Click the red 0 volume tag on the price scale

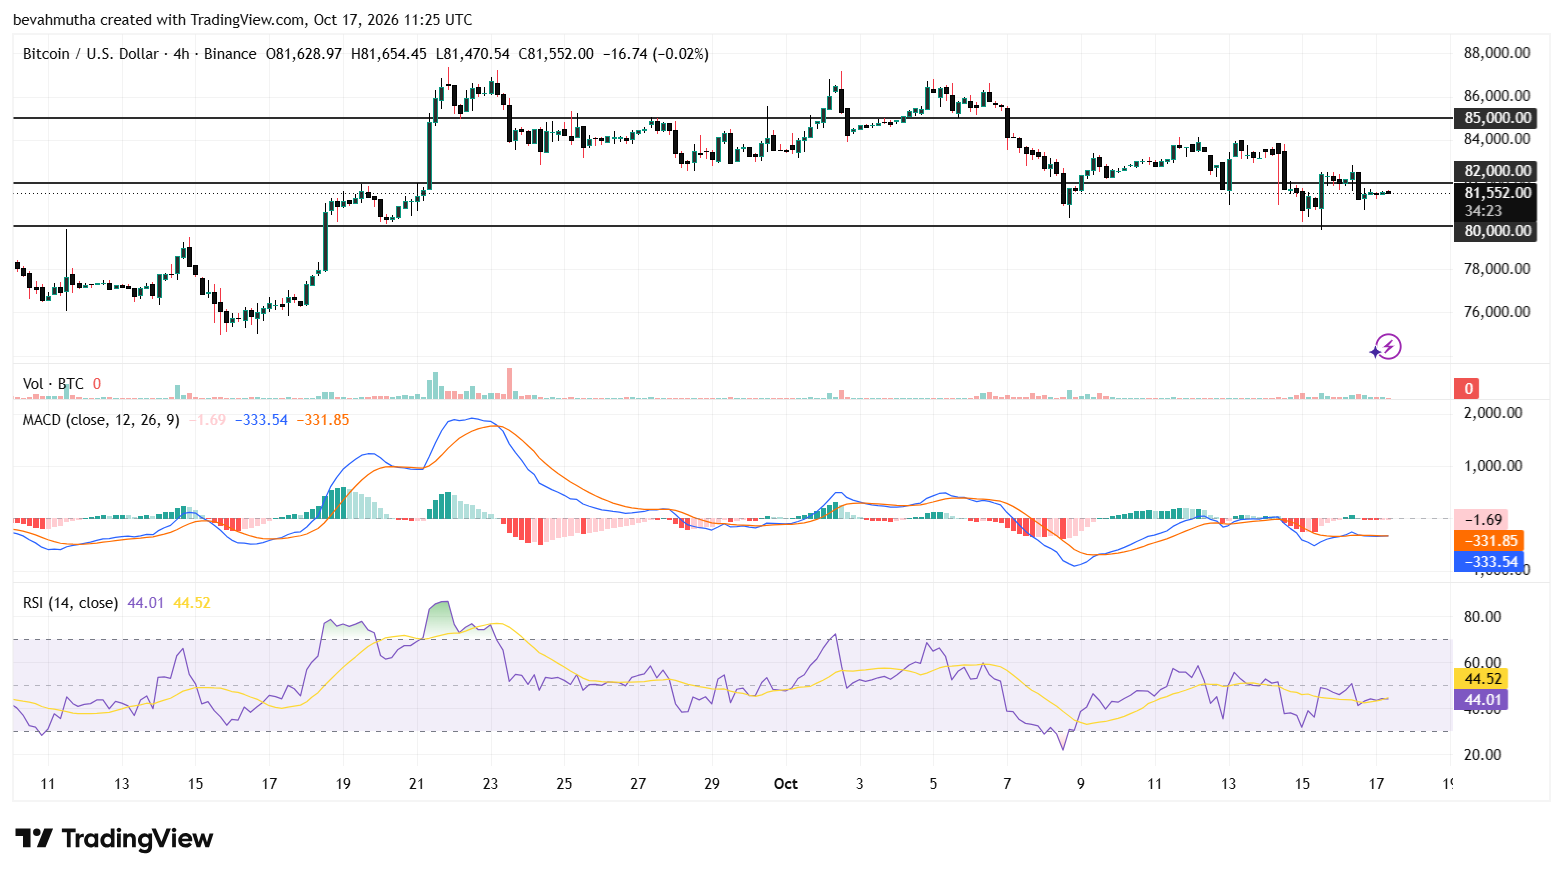pyautogui.click(x=1468, y=389)
